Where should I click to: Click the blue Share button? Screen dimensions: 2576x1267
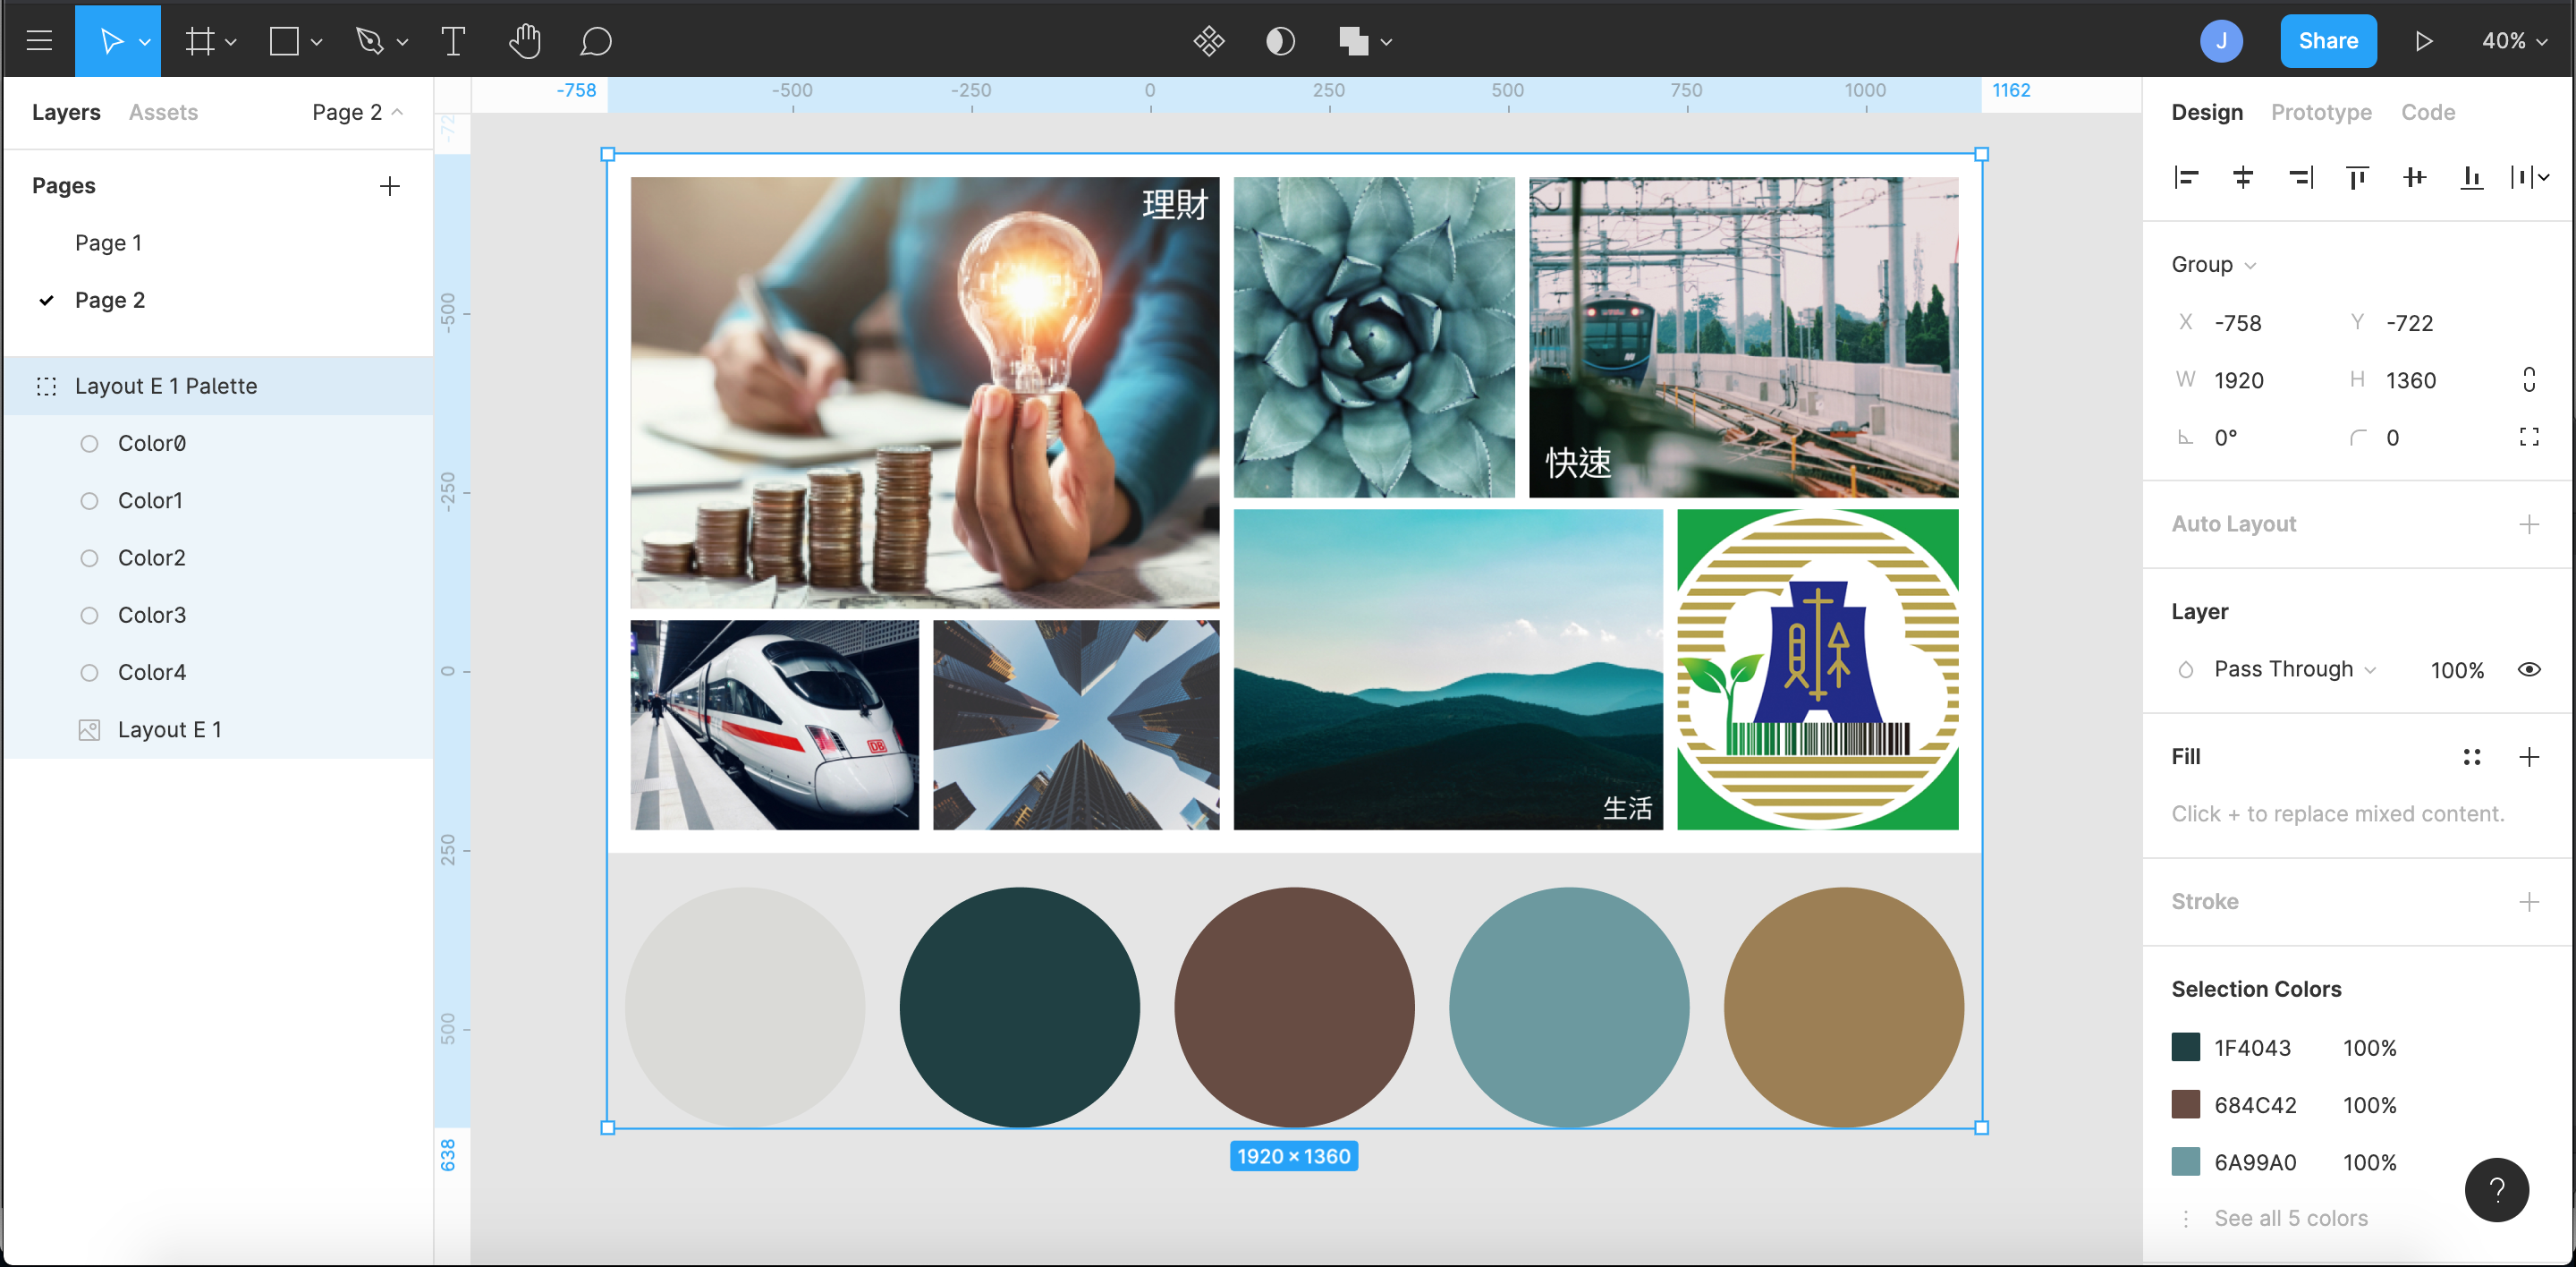click(x=2327, y=41)
